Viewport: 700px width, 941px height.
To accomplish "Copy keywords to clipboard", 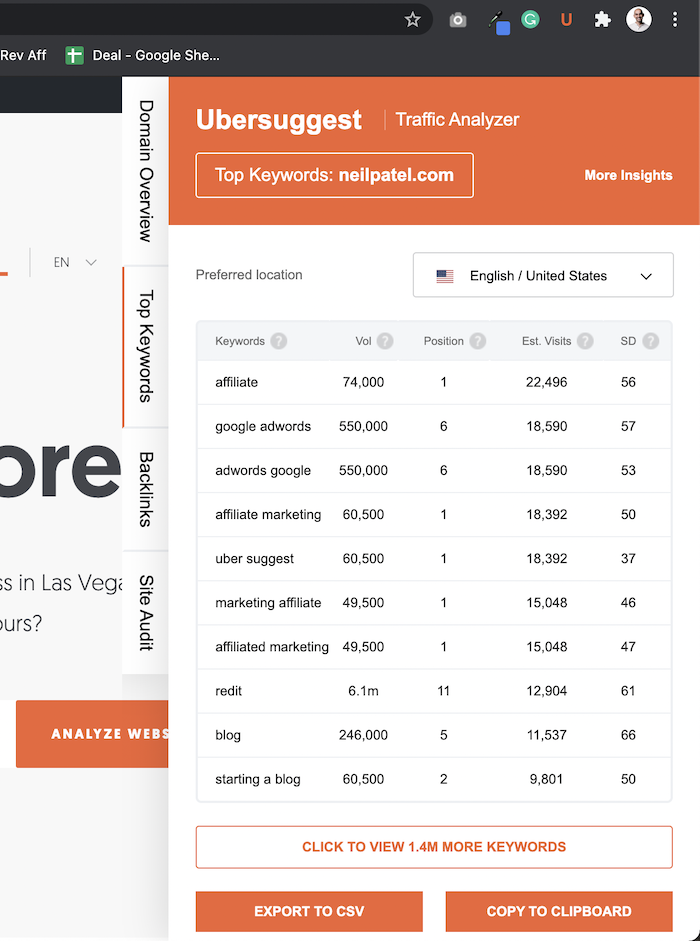I will (559, 911).
